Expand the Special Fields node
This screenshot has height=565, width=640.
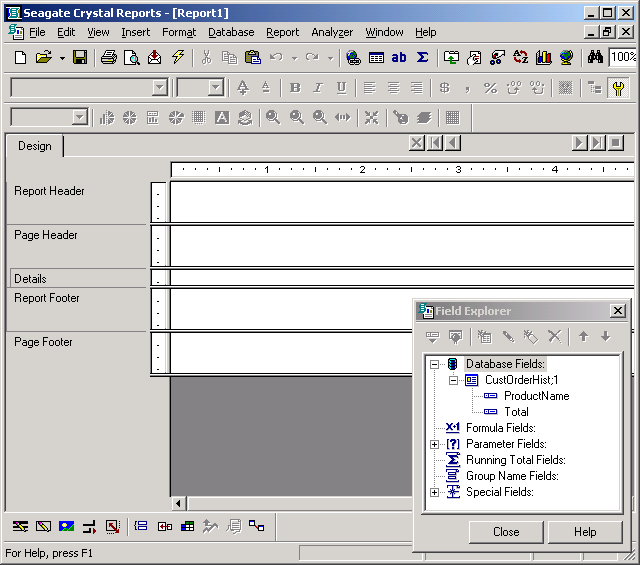(435, 492)
